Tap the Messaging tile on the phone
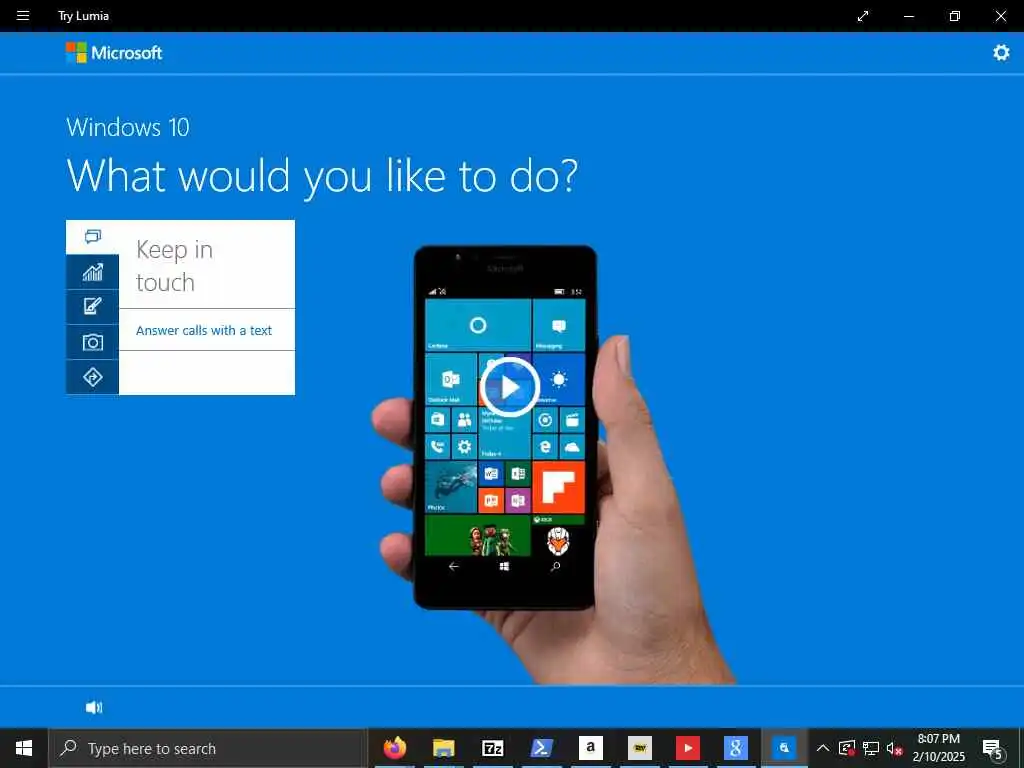This screenshot has width=1024, height=768. pos(559,325)
